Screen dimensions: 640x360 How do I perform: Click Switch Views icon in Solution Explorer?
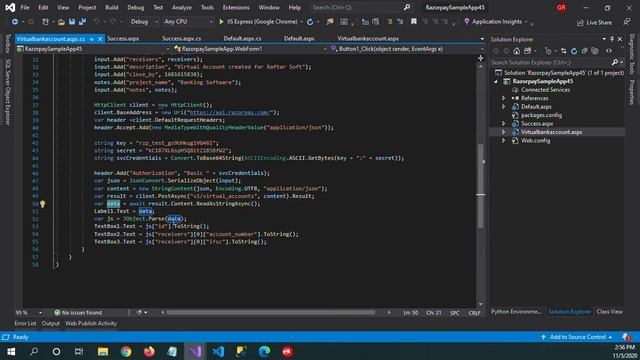528,51
